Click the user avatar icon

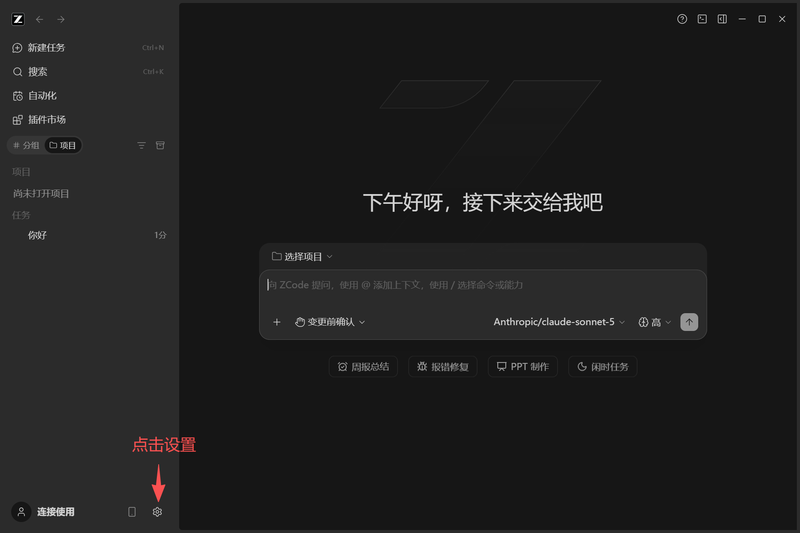[x=21, y=512]
